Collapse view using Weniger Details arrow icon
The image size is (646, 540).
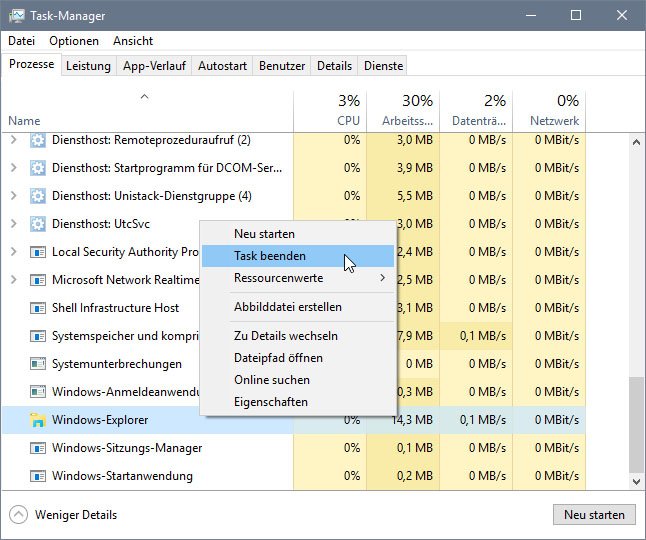click(18, 514)
